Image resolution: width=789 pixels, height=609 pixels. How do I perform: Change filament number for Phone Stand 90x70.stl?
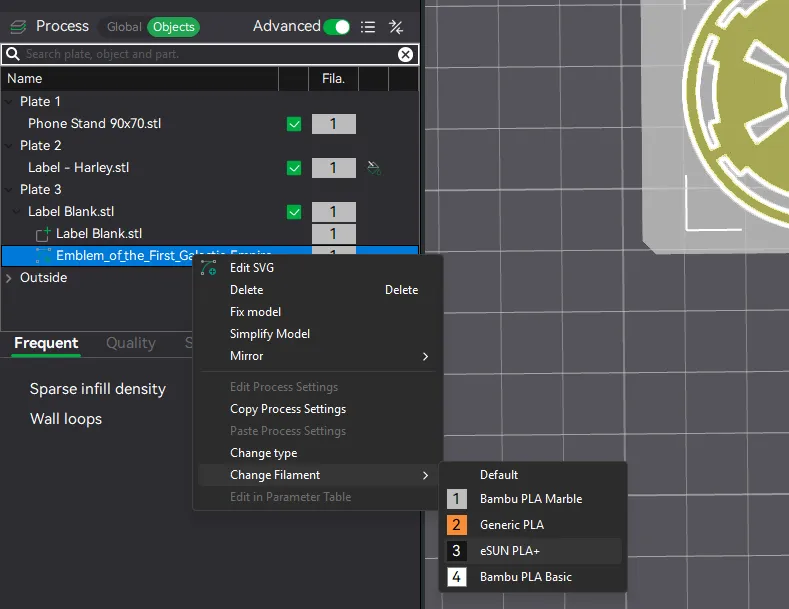pos(334,124)
